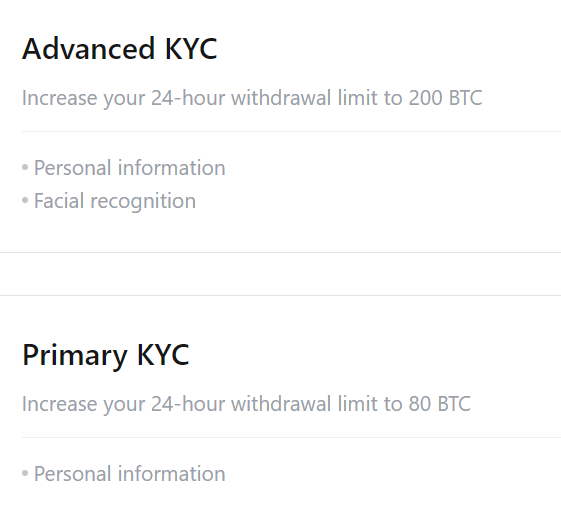This screenshot has height=508, width=561.
Task: Click bullet dot beside Primary KYC Personal information
Action: click(x=25, y=473)
